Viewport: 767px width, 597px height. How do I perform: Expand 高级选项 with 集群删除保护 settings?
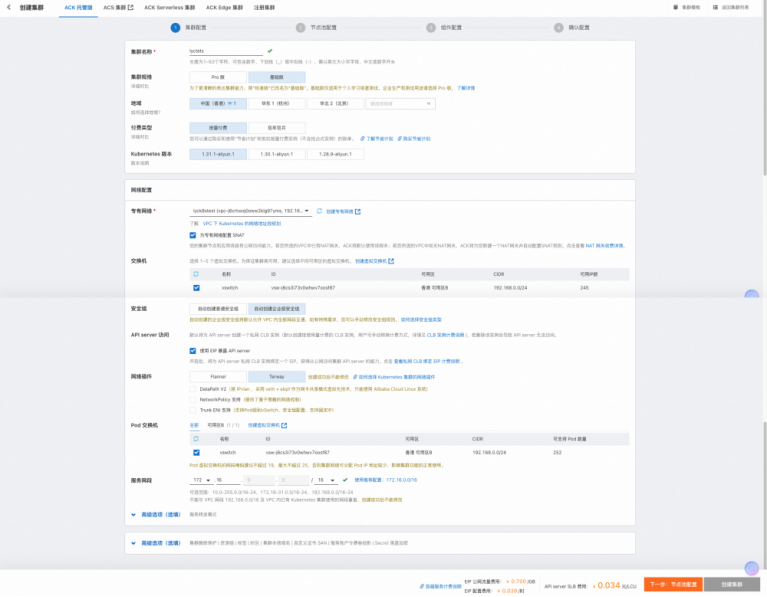tap(157, 543)
